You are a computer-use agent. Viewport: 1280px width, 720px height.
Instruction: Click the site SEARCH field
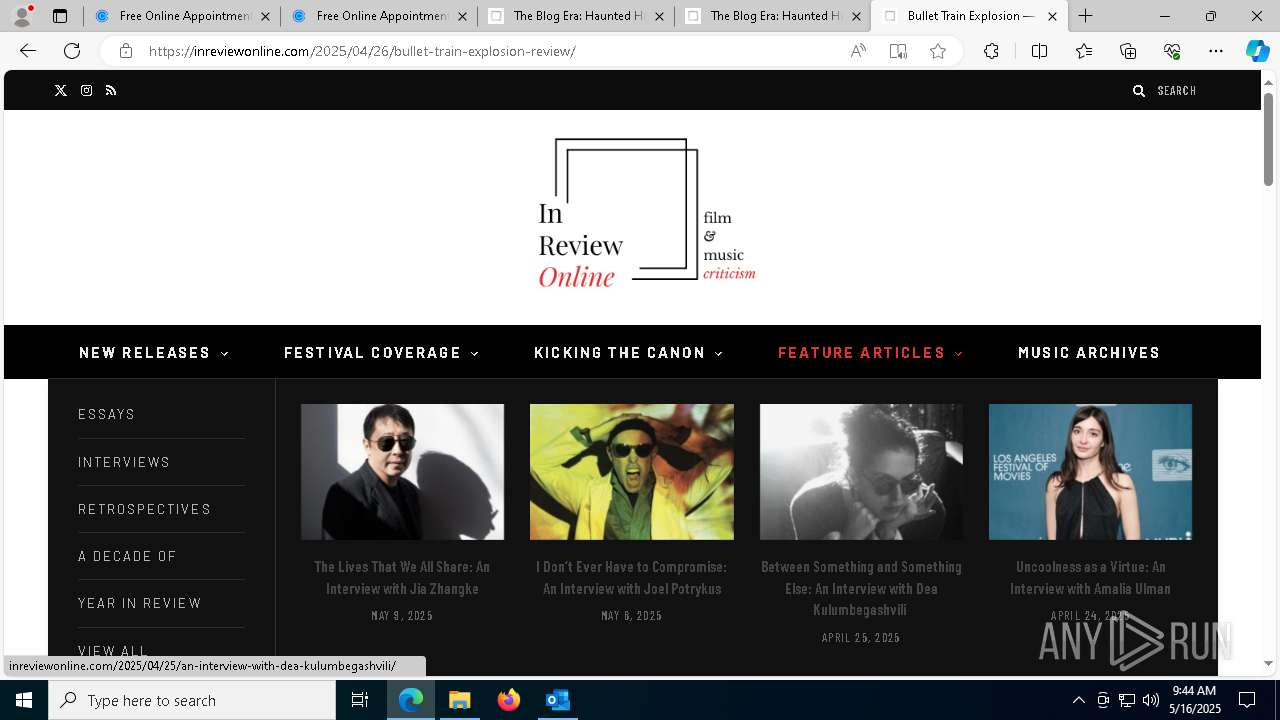pyautogui.click(x=1176, y=91)
